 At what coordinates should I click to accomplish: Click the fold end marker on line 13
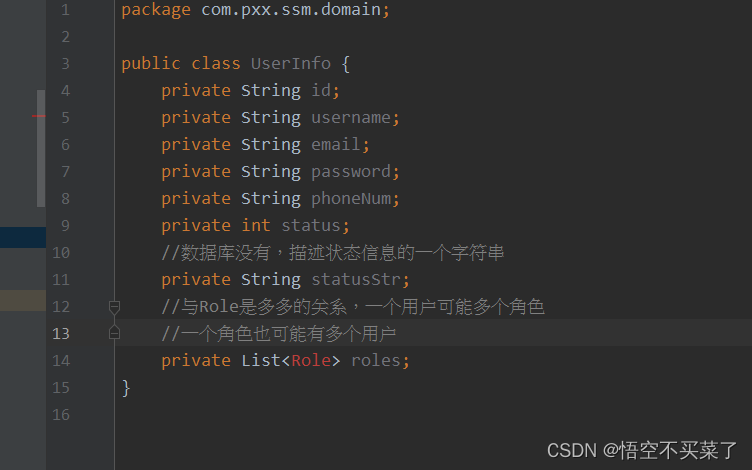click(x=114, y=332)
